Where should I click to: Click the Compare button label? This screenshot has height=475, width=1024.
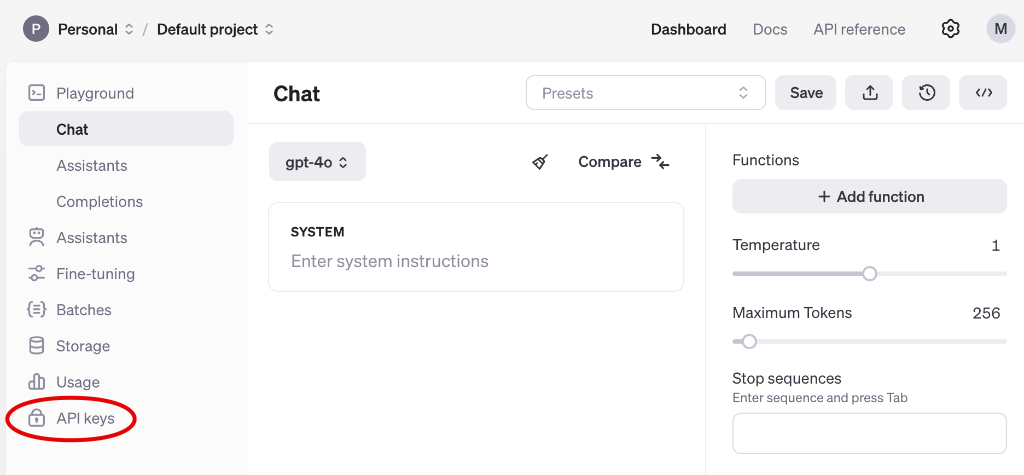609,162
